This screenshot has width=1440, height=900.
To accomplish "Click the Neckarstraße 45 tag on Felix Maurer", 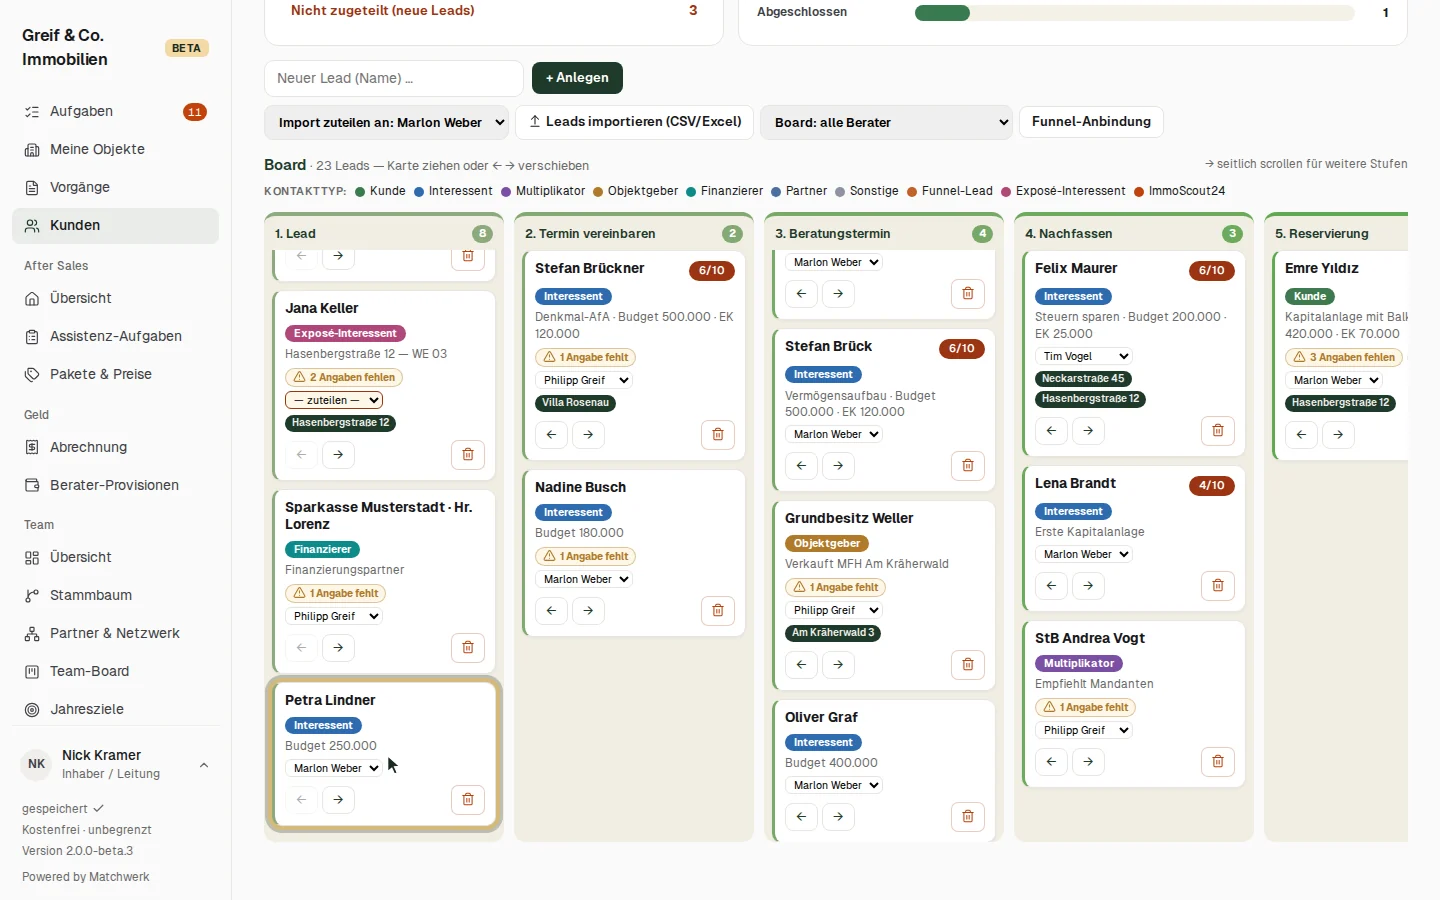I will (1083, 379).
